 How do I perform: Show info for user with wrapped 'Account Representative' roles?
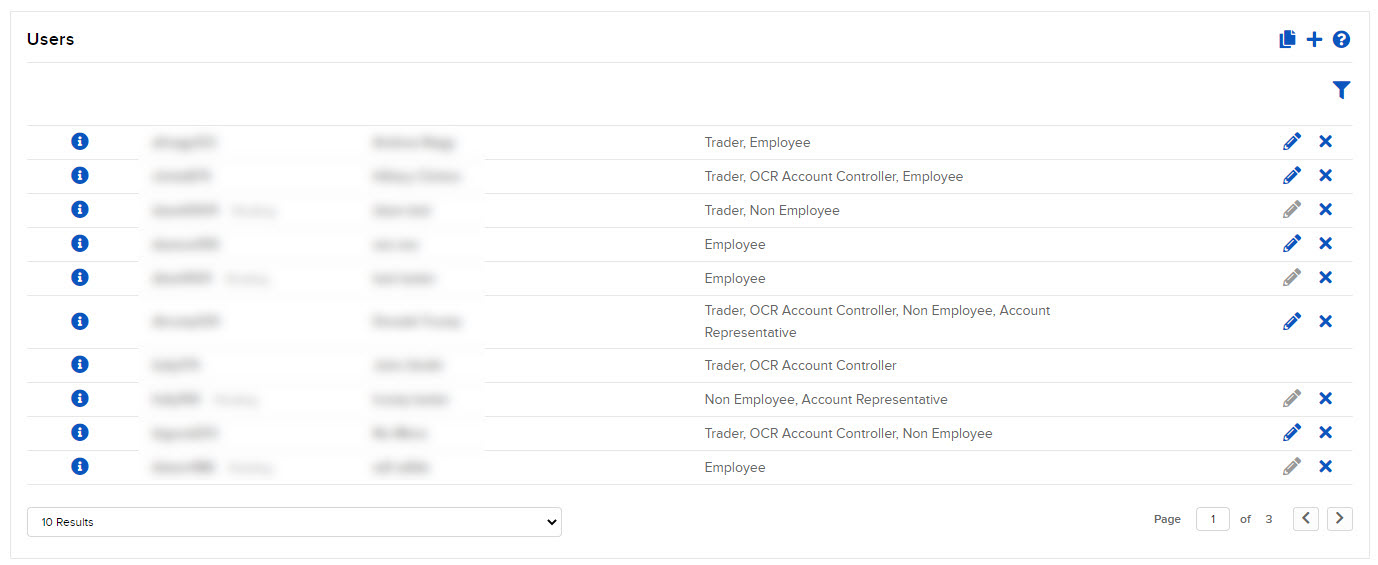[80, 321]
